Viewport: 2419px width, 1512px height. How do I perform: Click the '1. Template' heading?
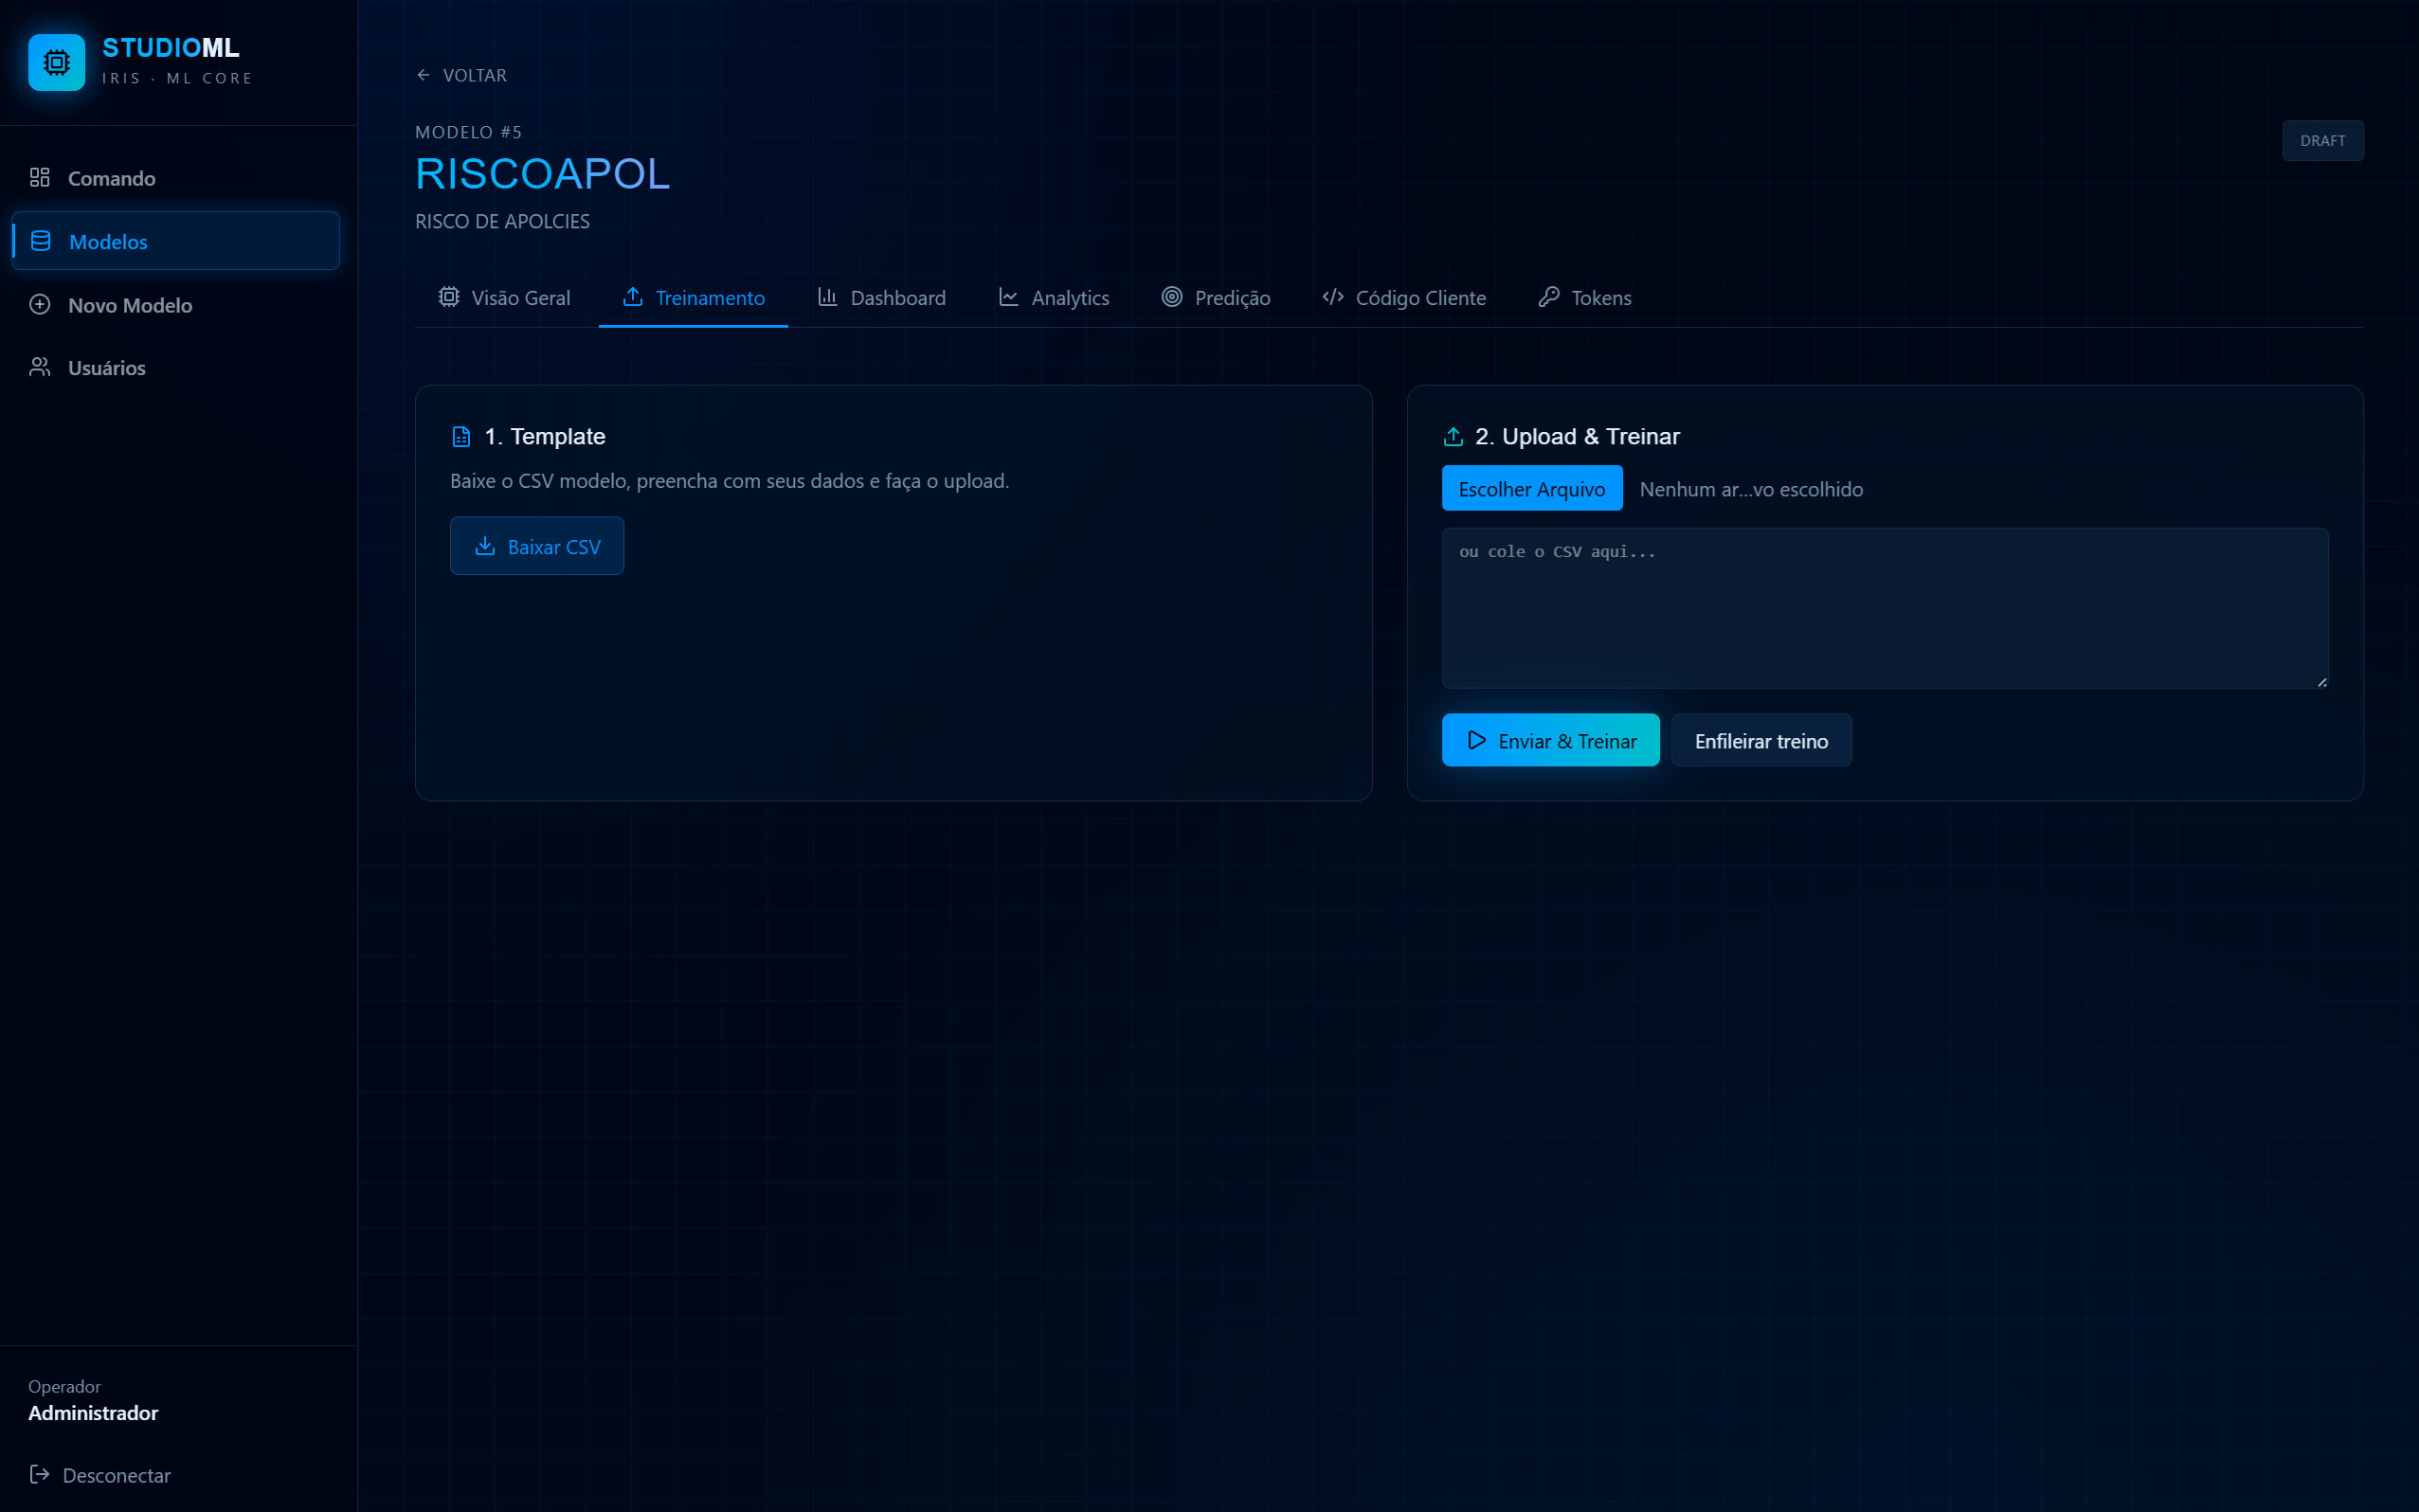click(x=545, y=437)
